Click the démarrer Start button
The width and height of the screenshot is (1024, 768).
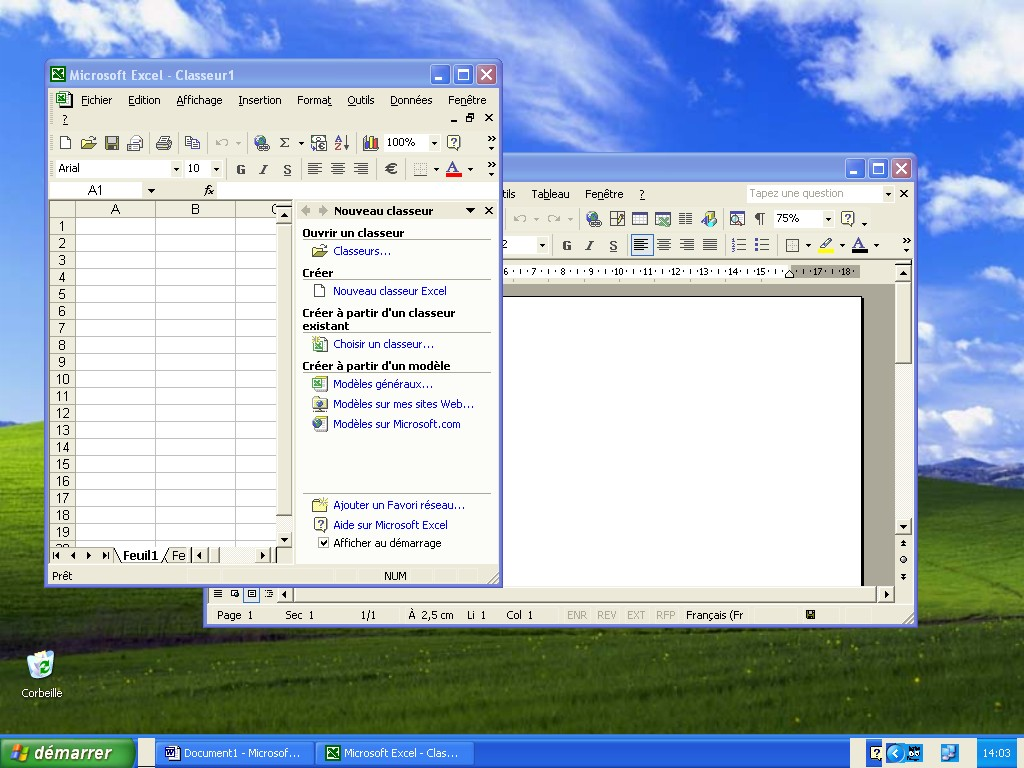coord(67,753)
